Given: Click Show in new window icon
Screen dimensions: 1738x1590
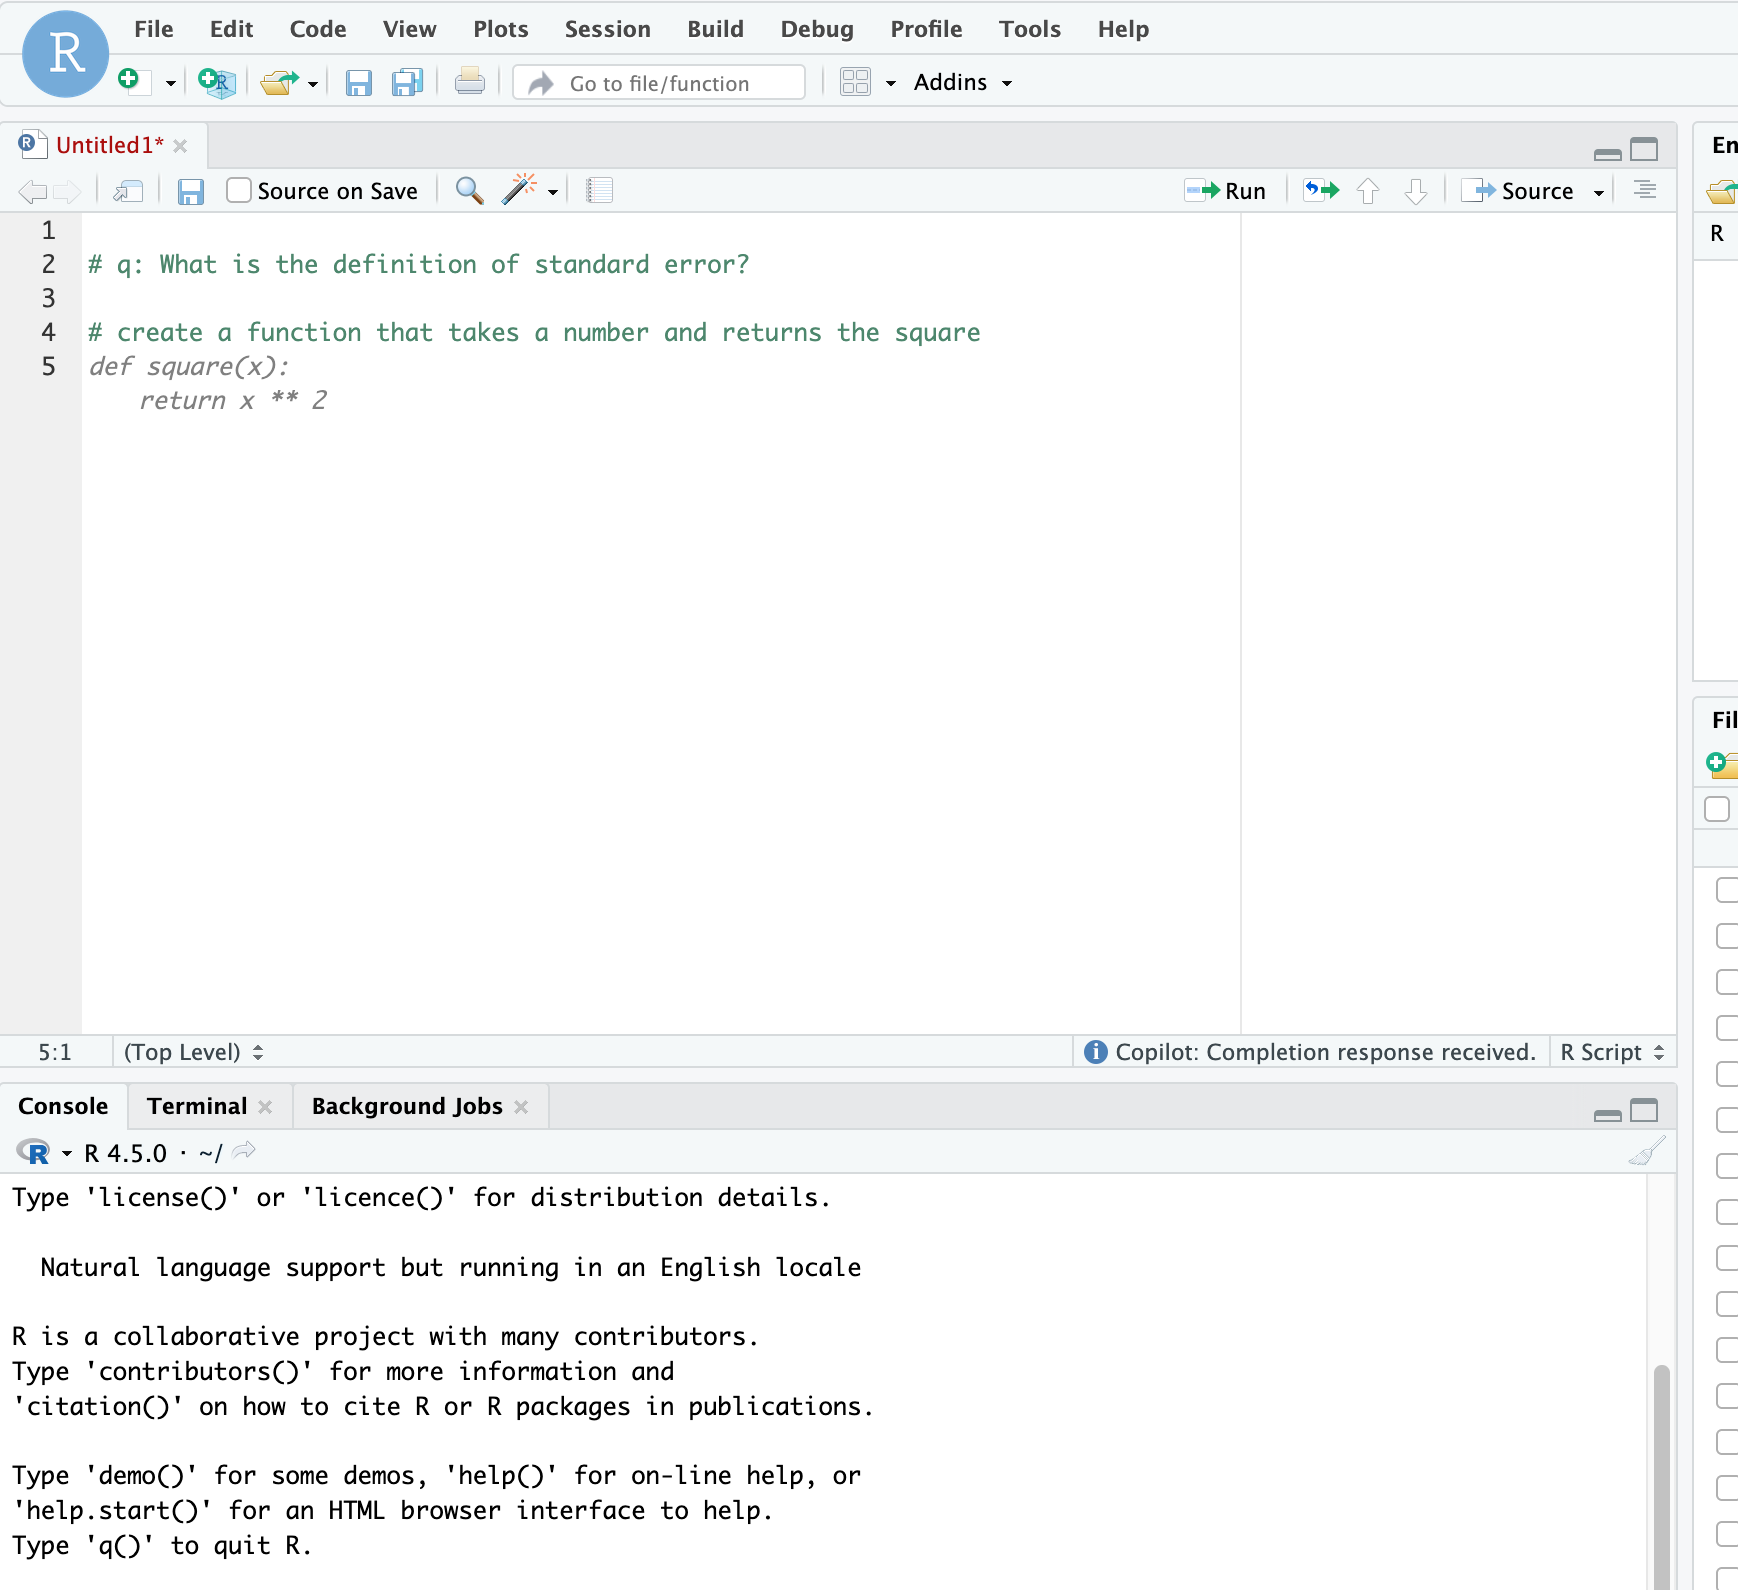Looking at the screenshot, I should coord(128,190).
